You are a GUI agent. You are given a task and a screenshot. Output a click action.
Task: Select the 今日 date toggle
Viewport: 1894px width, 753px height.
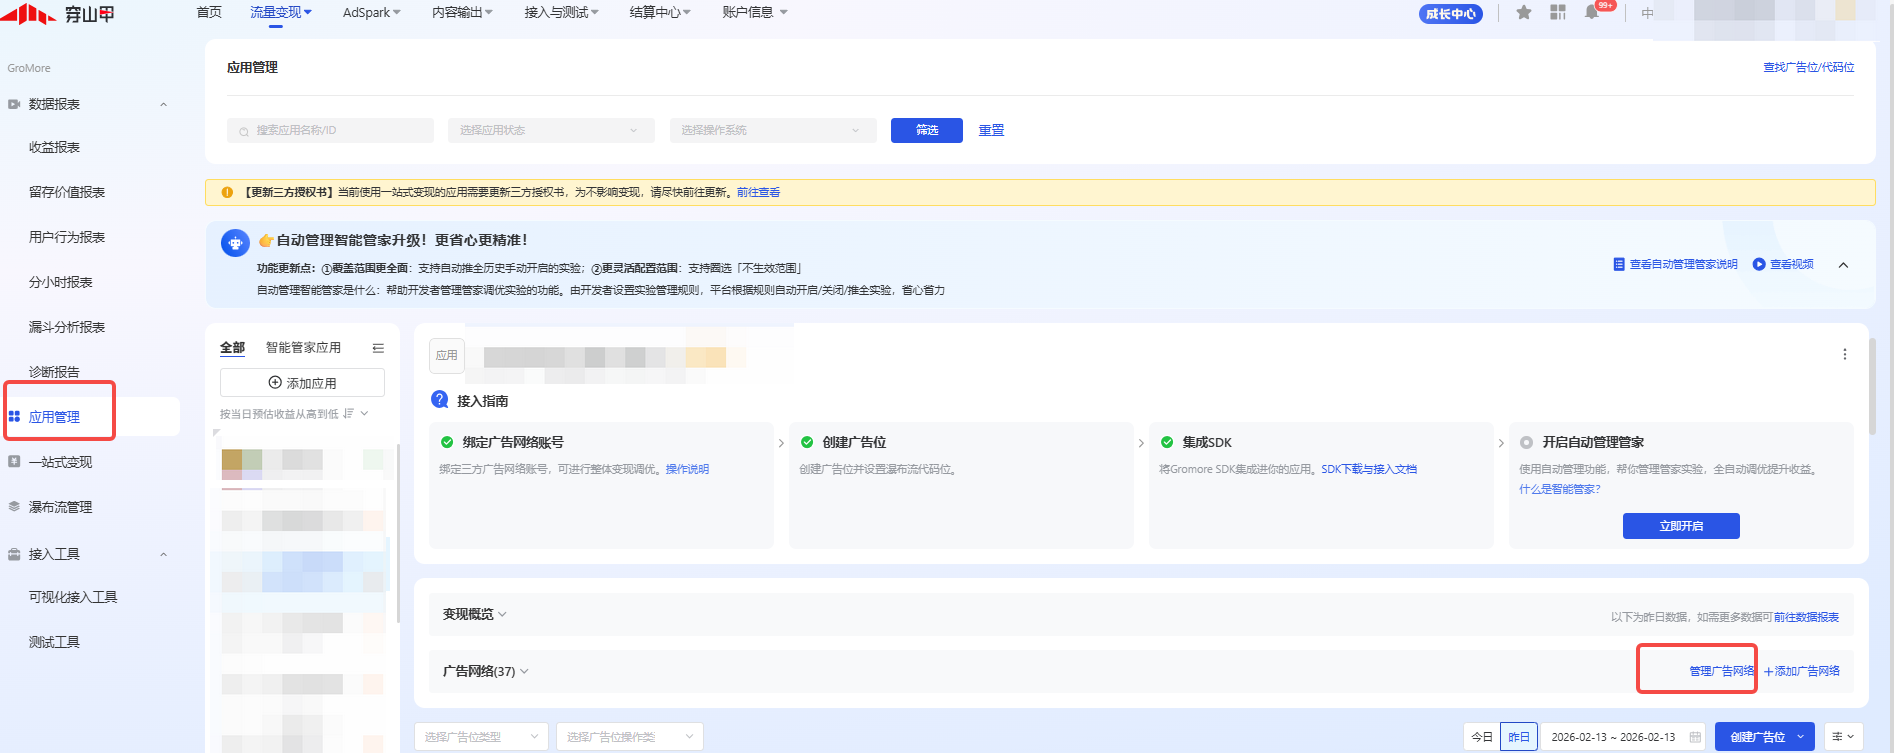click(1482, 737)
